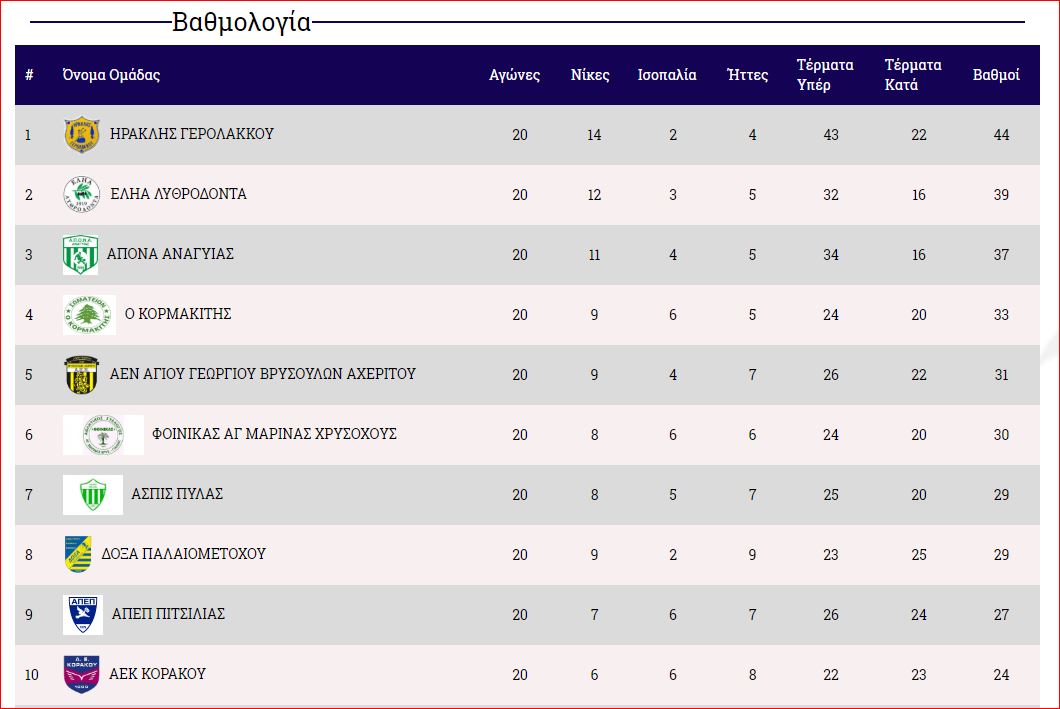Click the ΑΕΚ ΚΟΡΑΚΟΥ team emblem
1060x709 pixels.
[81, 674]
